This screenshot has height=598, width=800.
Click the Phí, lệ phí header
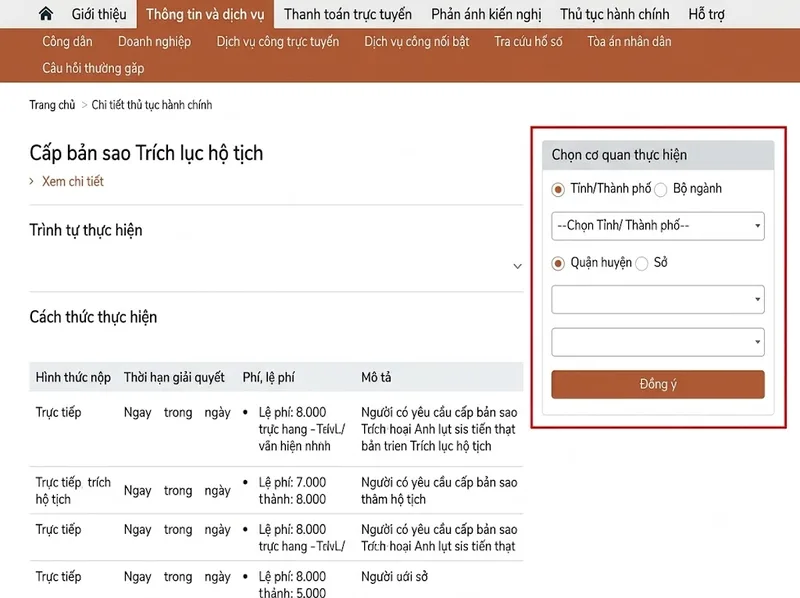pyautogui.click(x=268, y=377)
